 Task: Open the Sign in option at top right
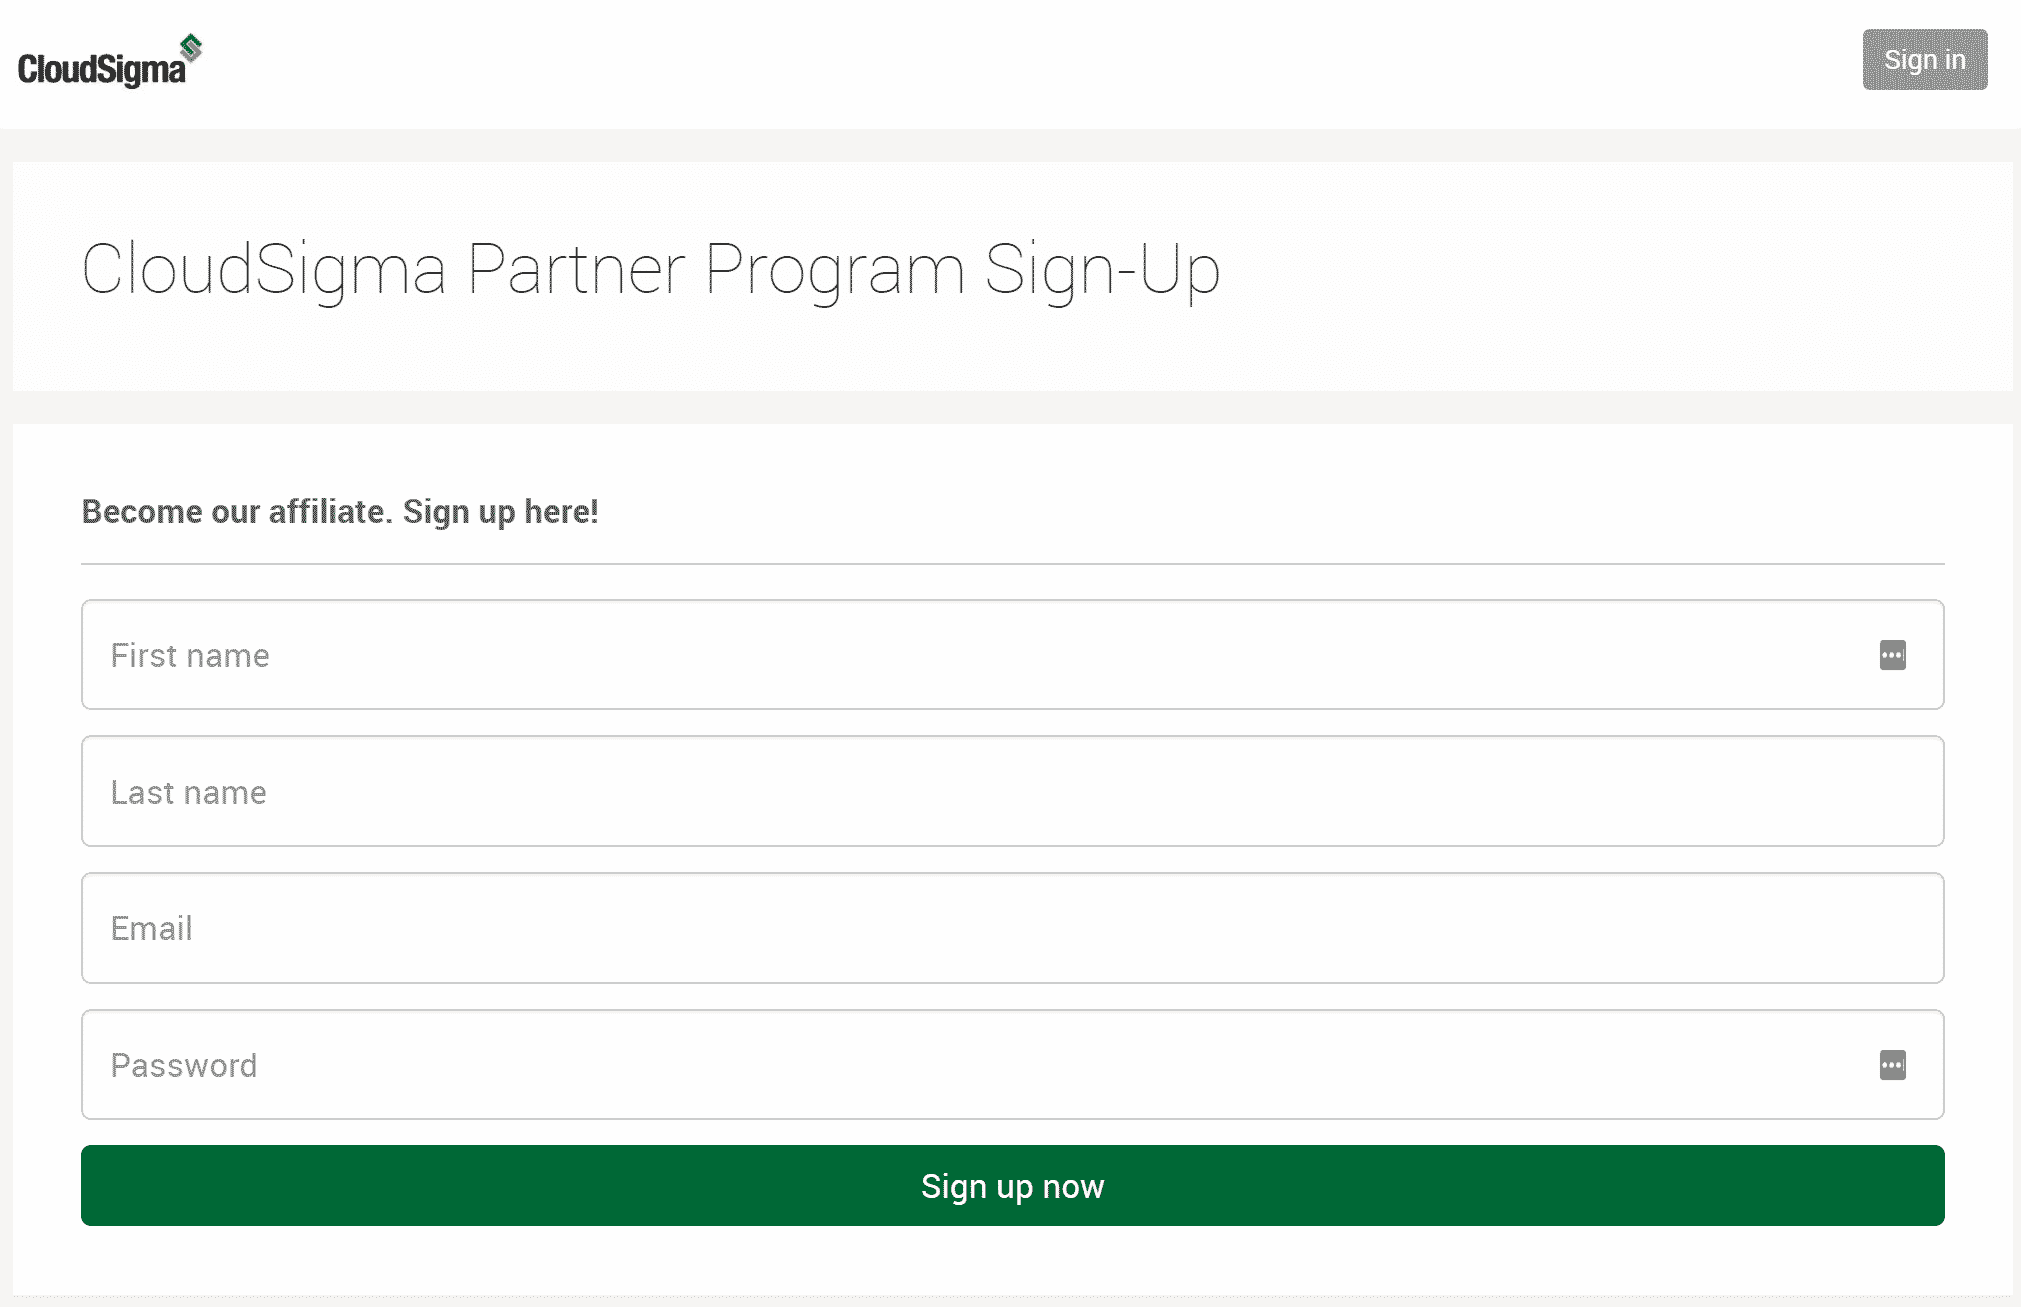(1923, 59)
